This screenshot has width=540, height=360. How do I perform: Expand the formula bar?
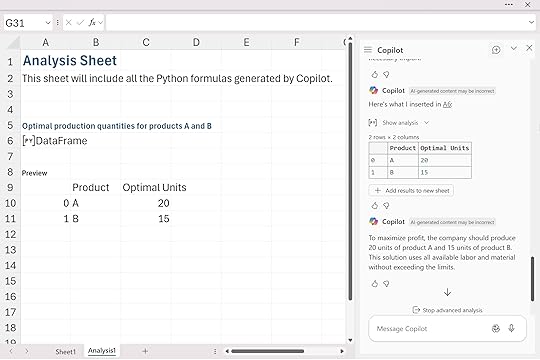point(531,23)
